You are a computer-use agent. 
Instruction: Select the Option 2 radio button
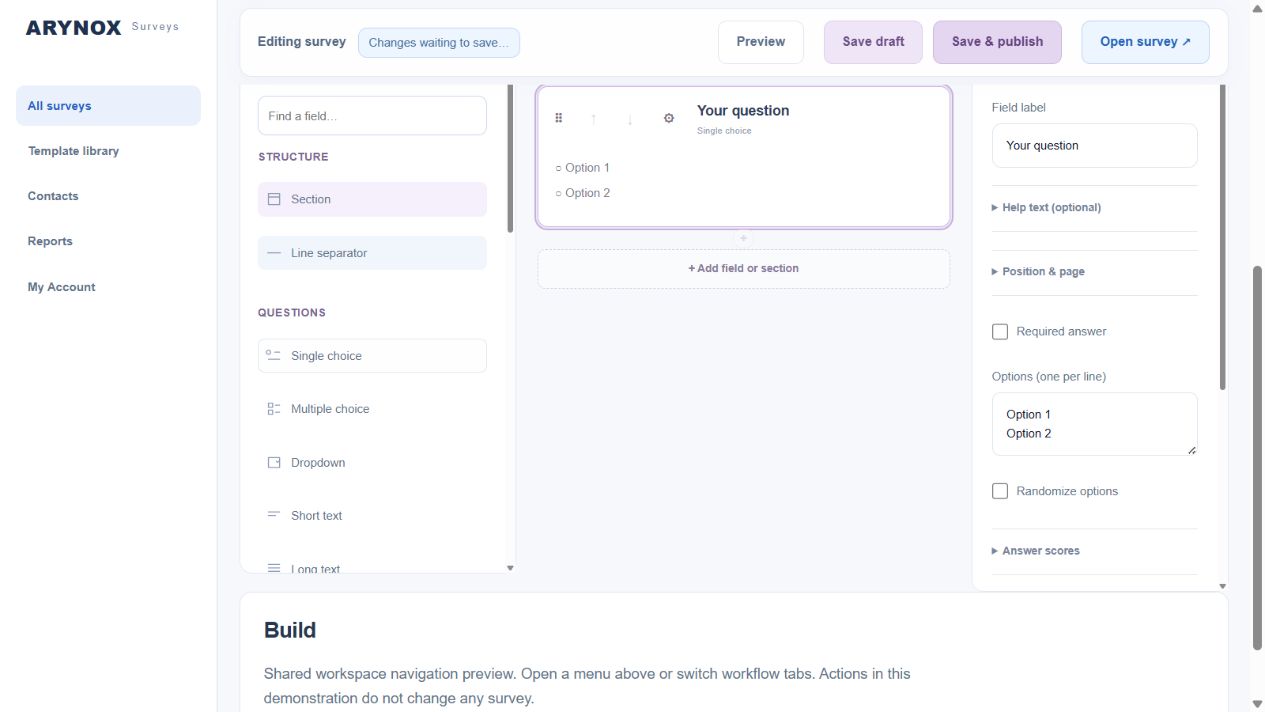point(559,193)
